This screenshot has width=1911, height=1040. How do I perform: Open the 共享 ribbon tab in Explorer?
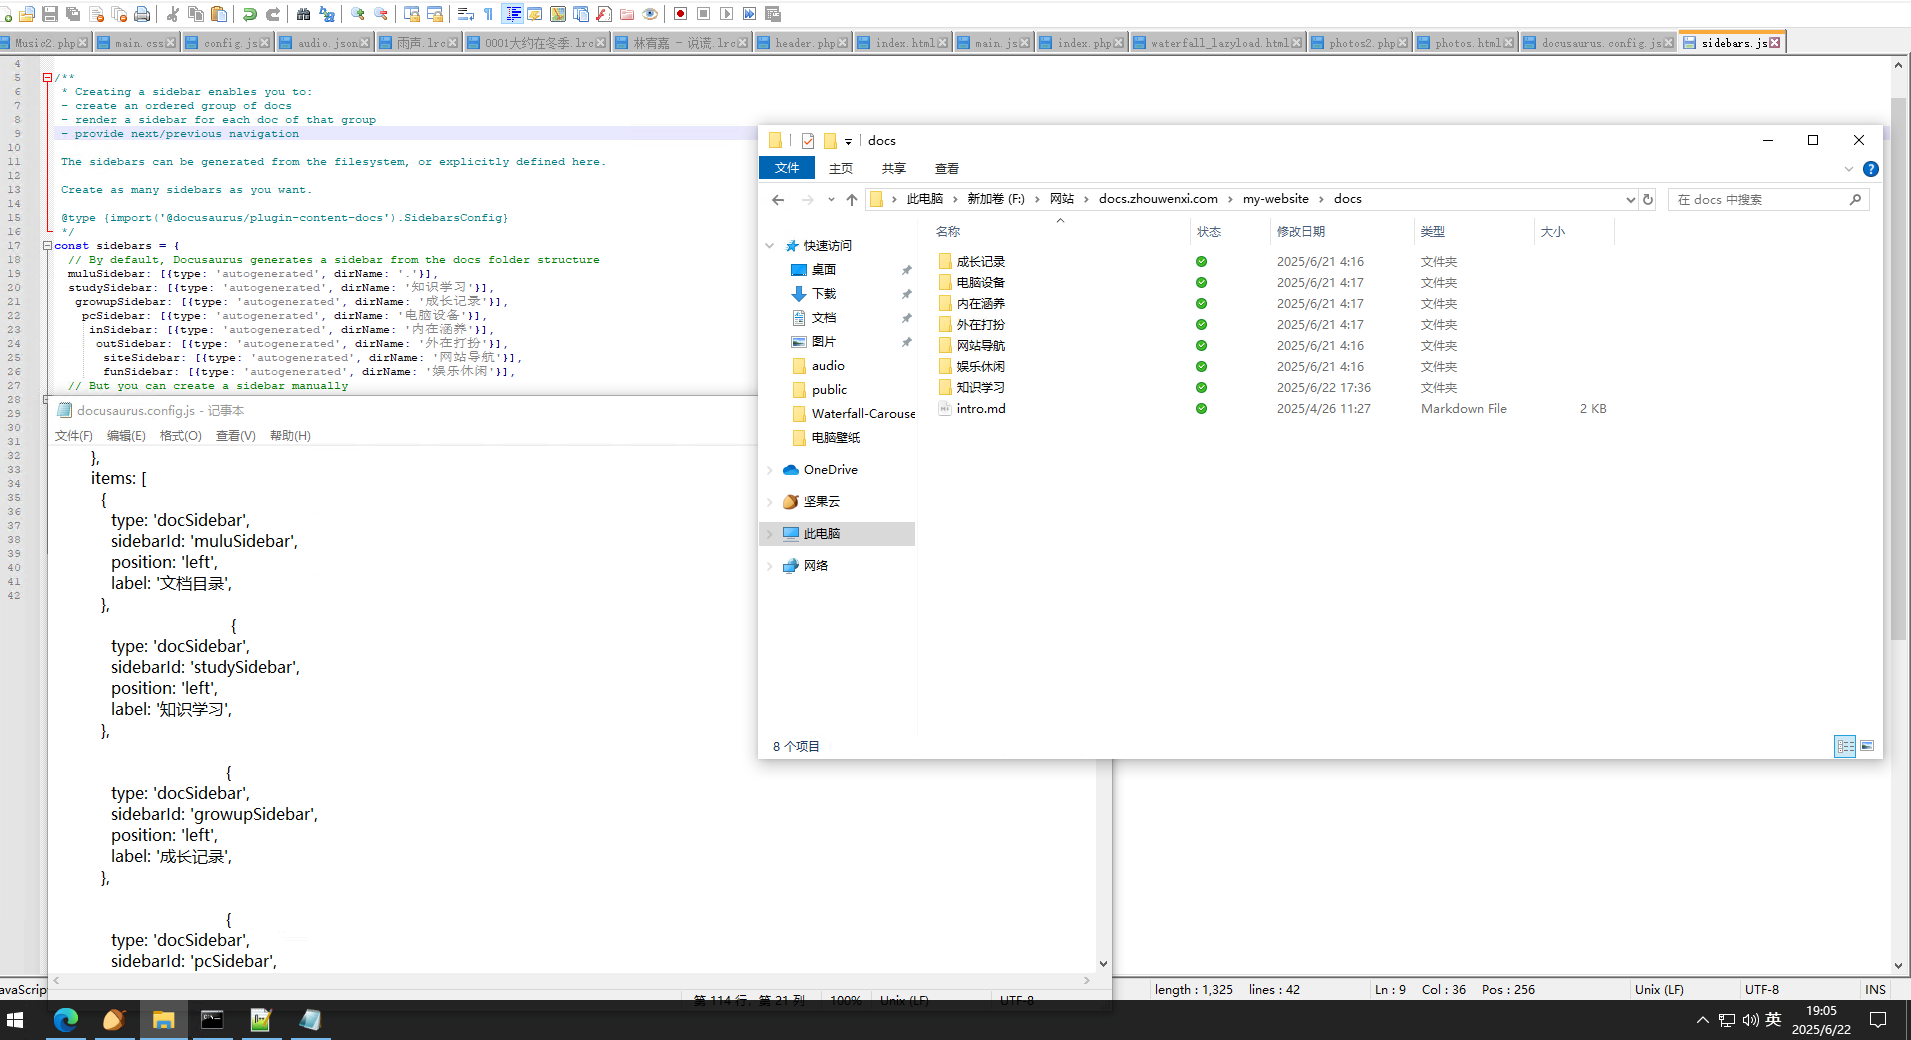(x=894, y=169)
